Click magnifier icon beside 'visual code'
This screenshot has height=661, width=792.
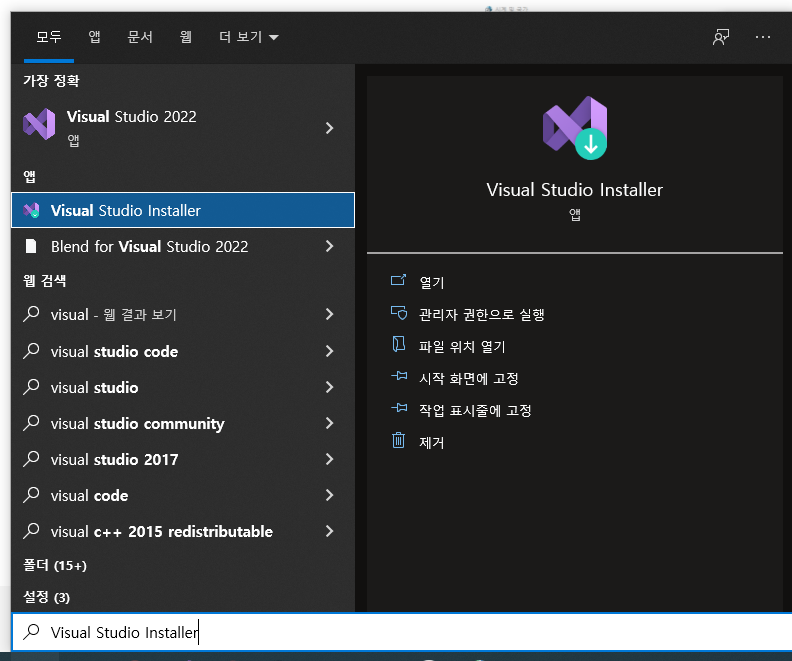(x=31, y=495)
